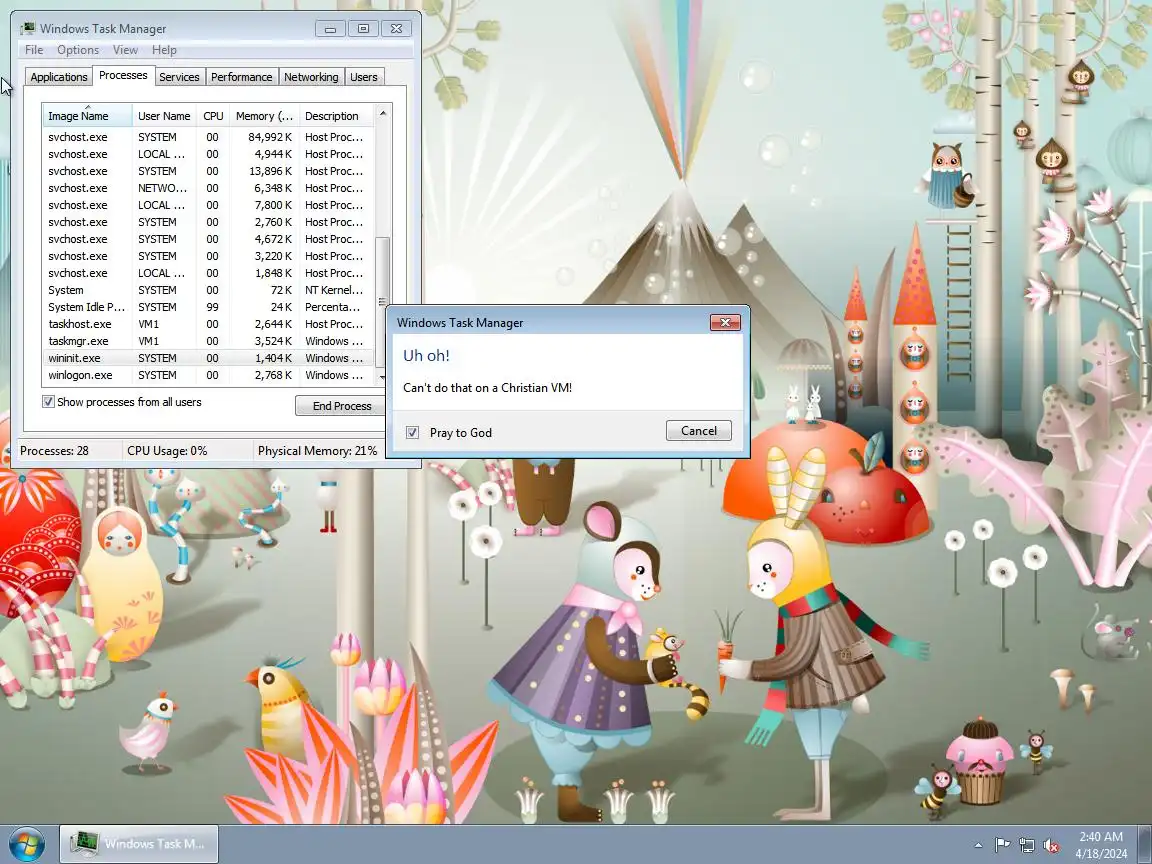Viewport: 1152px width, 864px height.
Task: Open the Help menu
Action: coord(164,50)
